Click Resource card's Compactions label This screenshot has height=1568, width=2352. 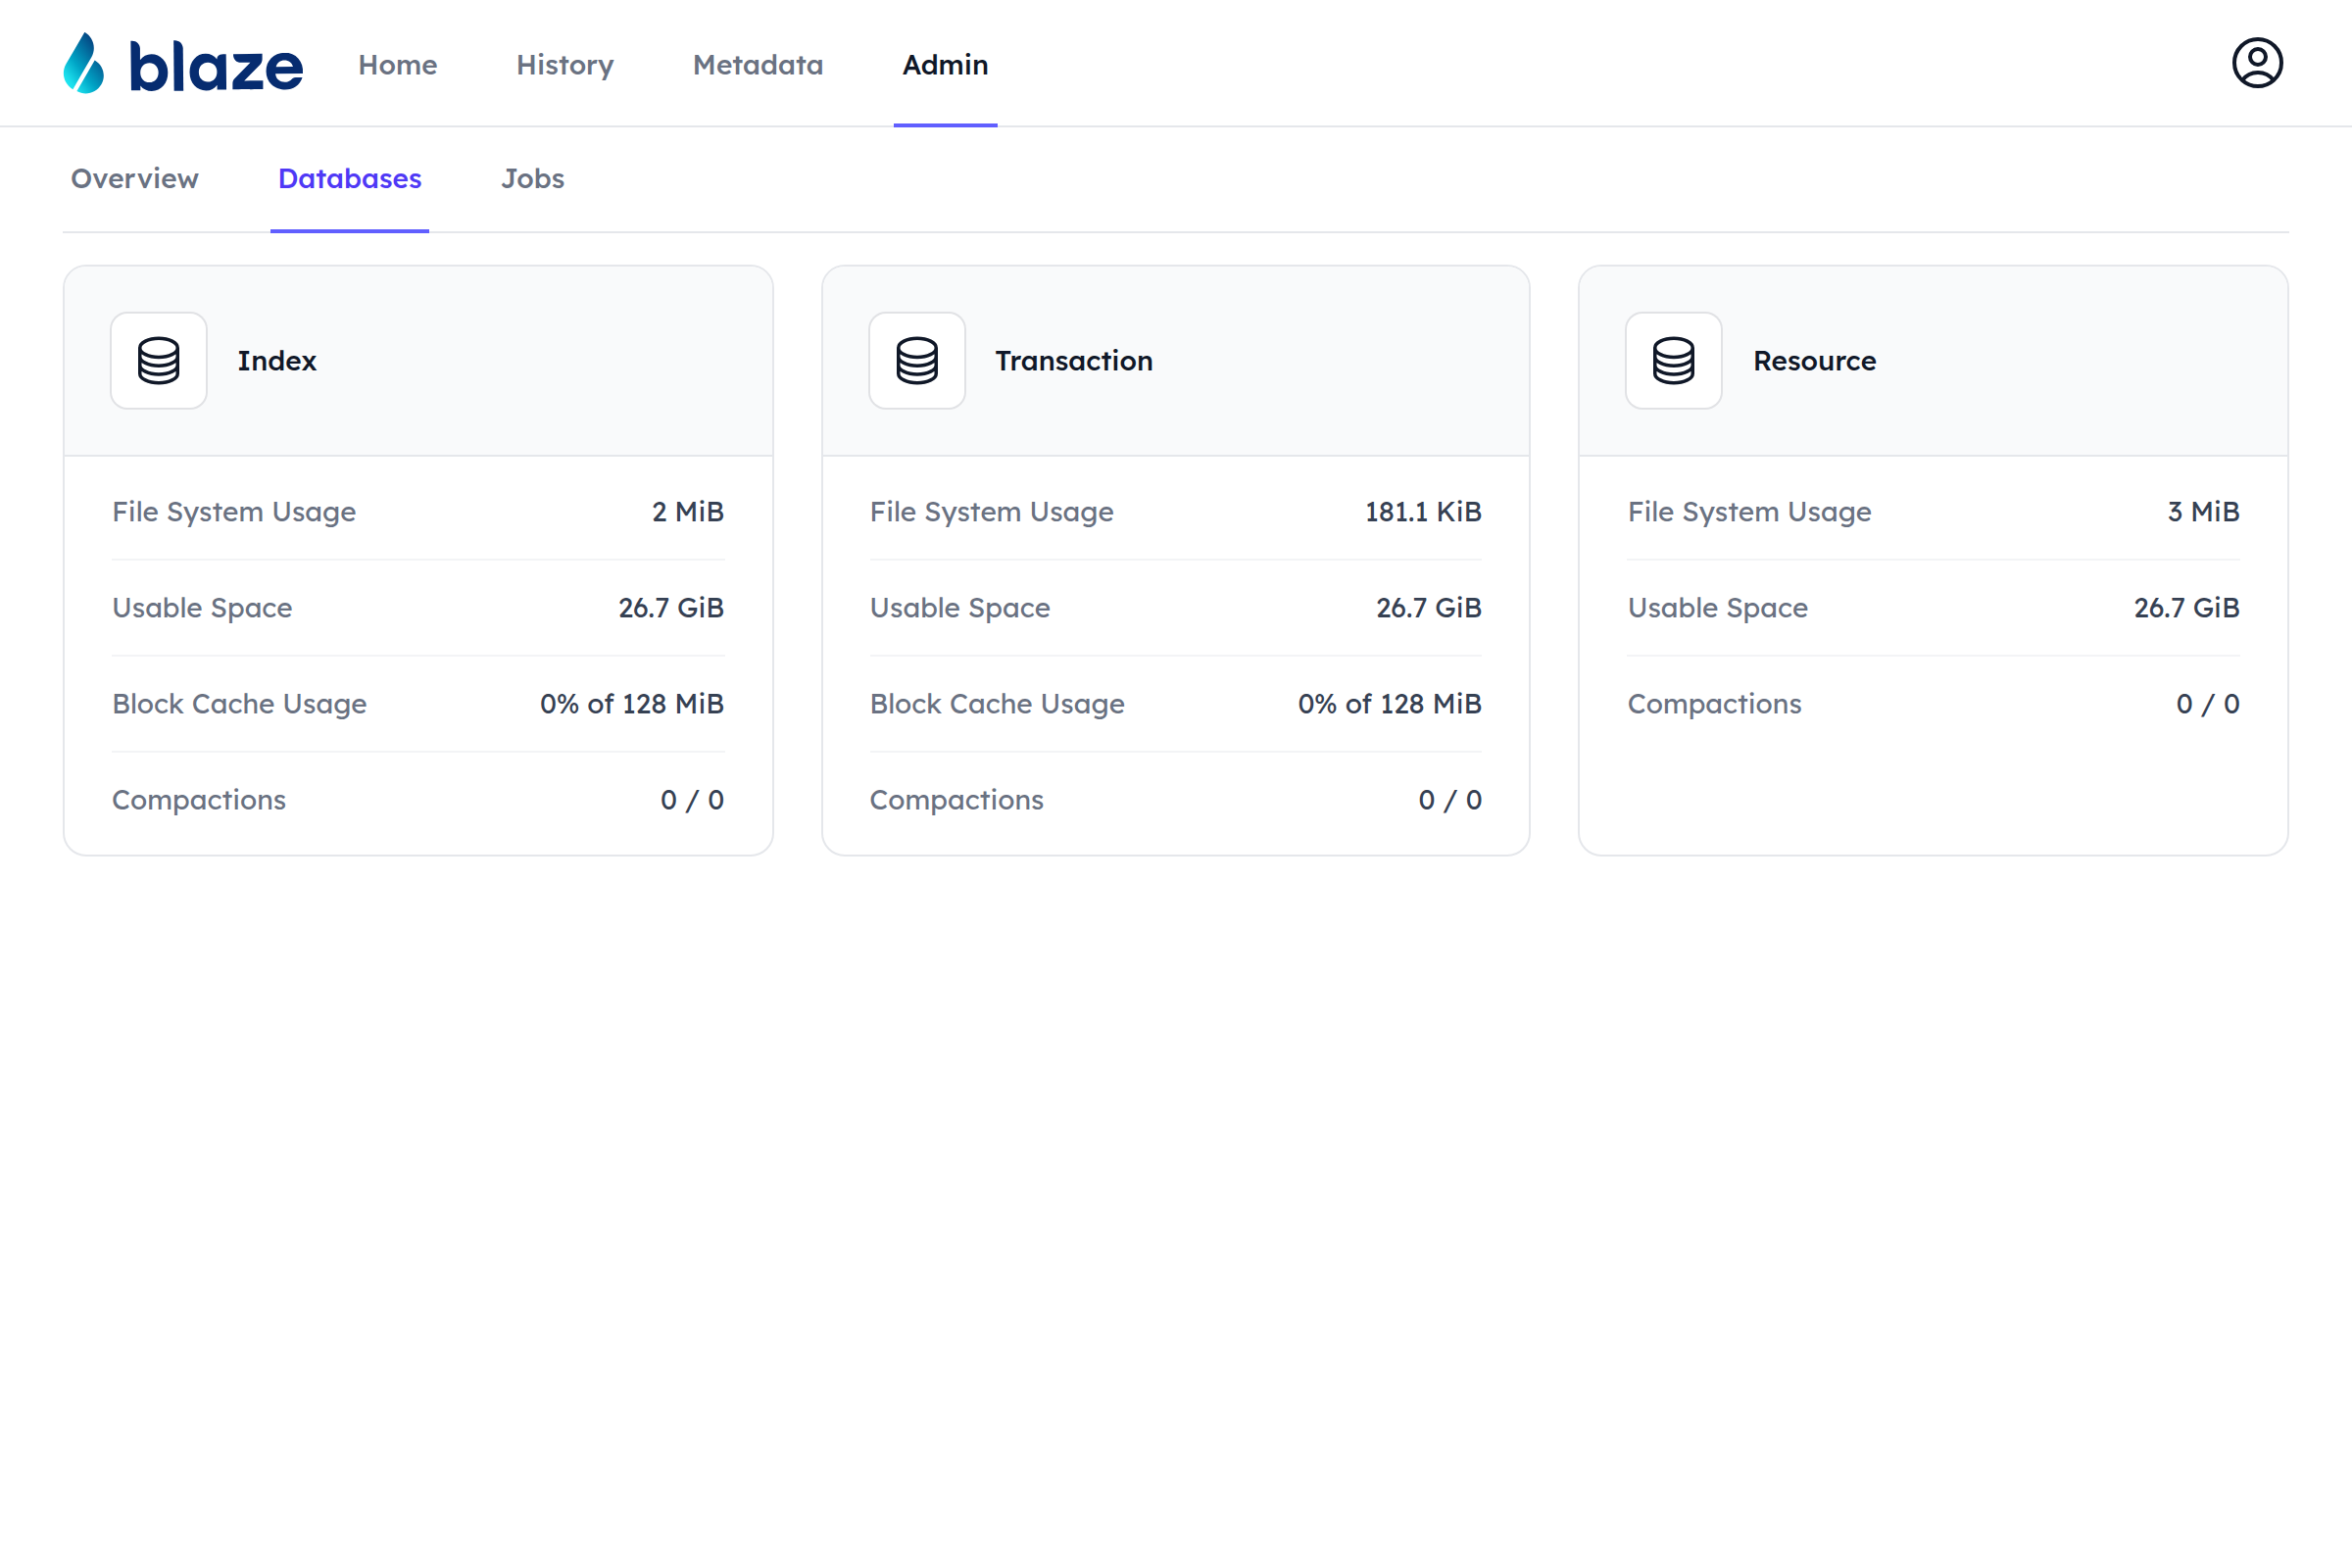pyautogui.click(x=1715, y=704)
